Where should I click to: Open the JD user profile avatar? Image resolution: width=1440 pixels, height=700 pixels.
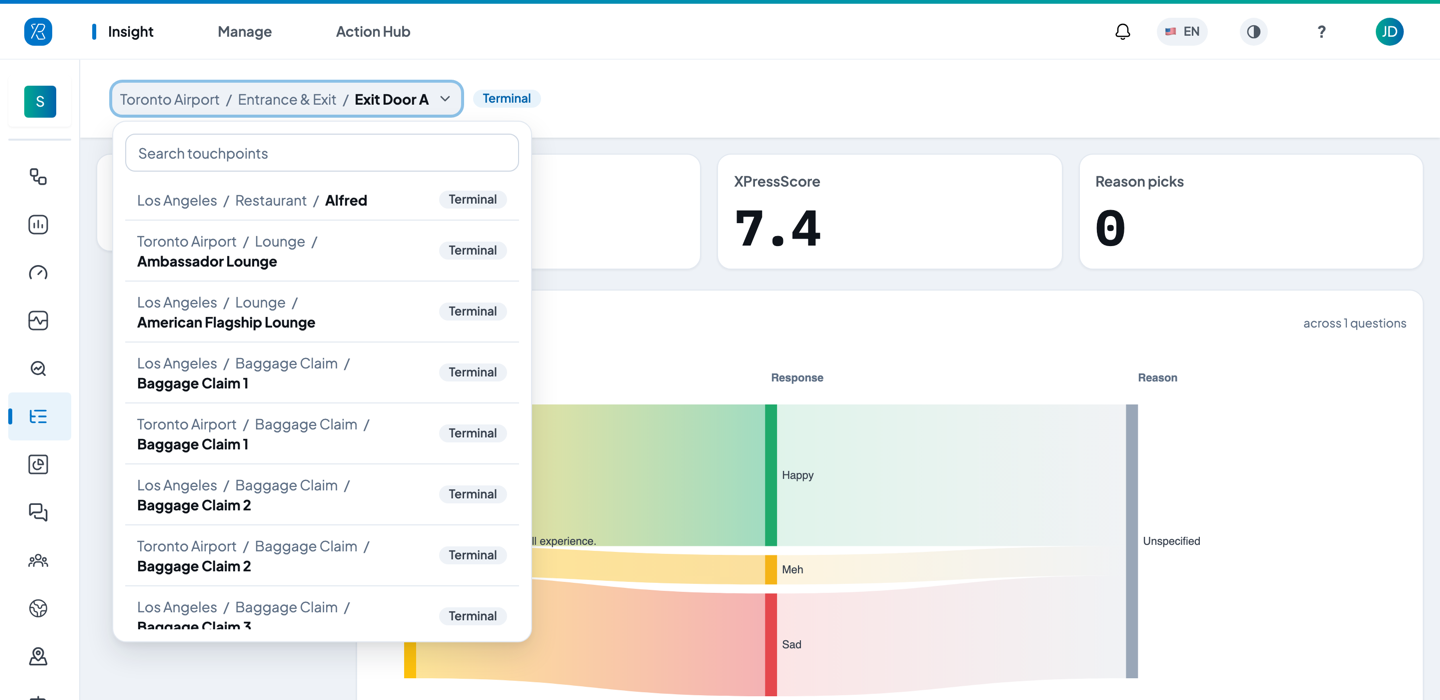(x=1389, y=32)
